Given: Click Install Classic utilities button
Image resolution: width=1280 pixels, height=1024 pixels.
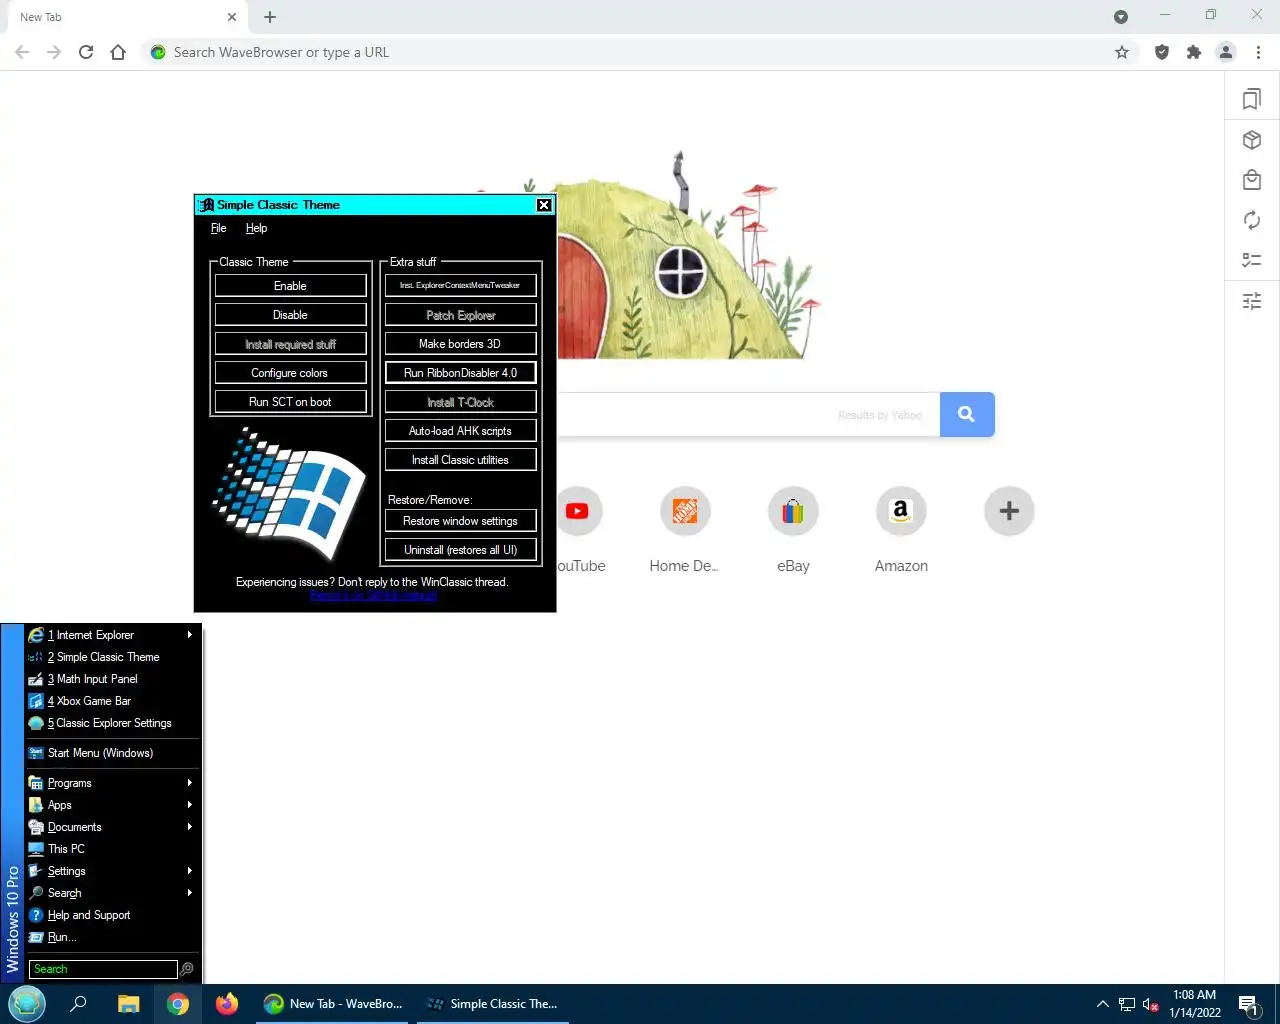Looking at the screenshot, I should tap(460, 460).
